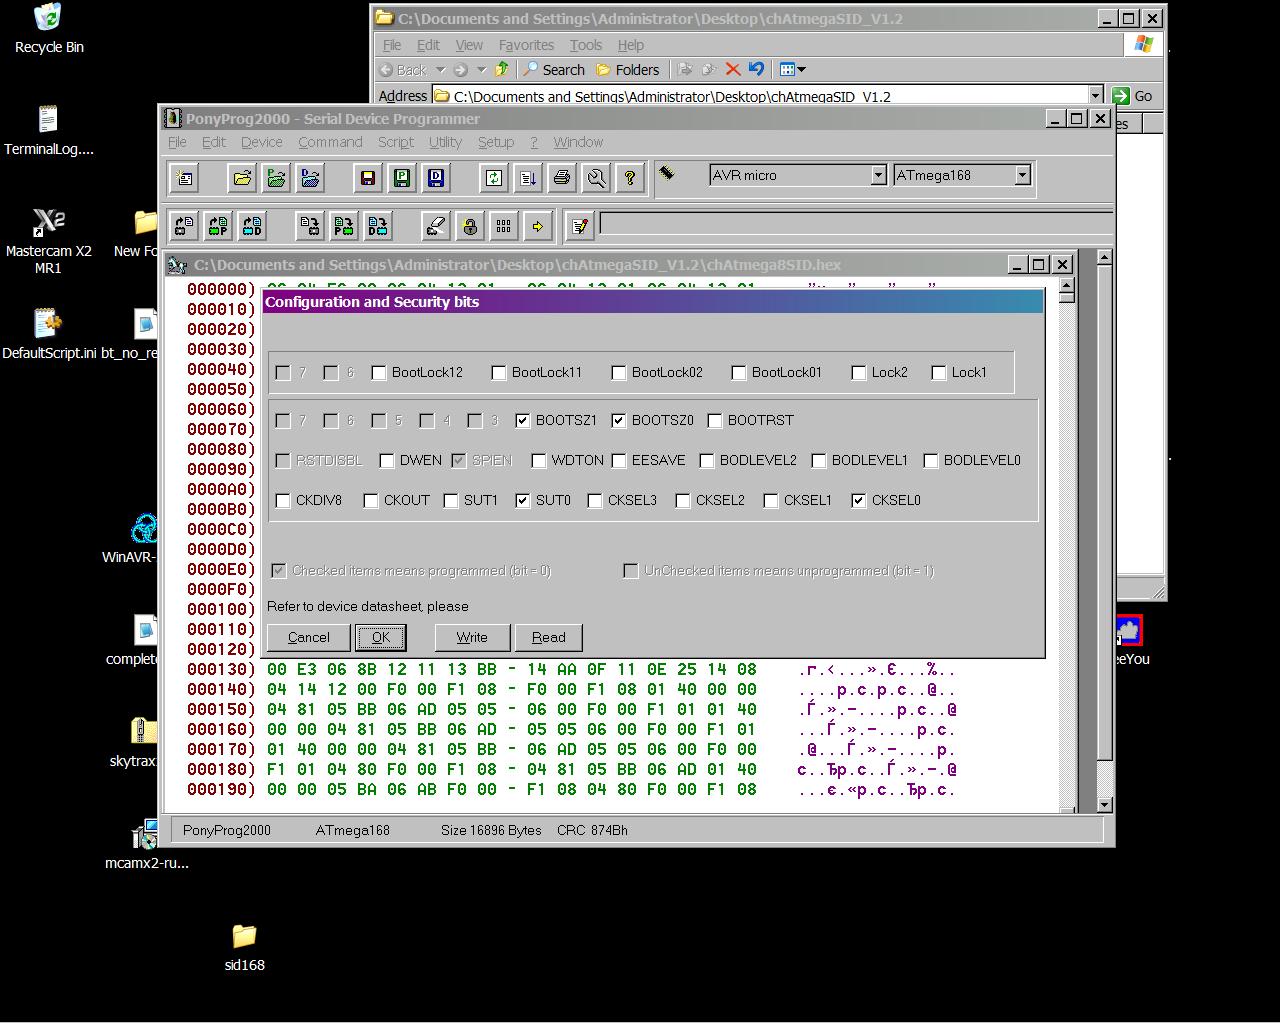
Task: Check the DWEN fuse checkbox
Action: coord(387,461)
